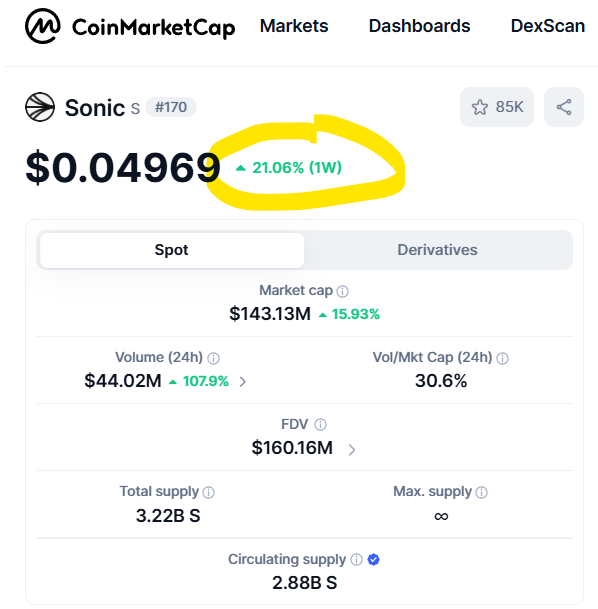Click the Max. supply info icon
The width and height of the screenshot is (598, 609).
pos(482,492)
